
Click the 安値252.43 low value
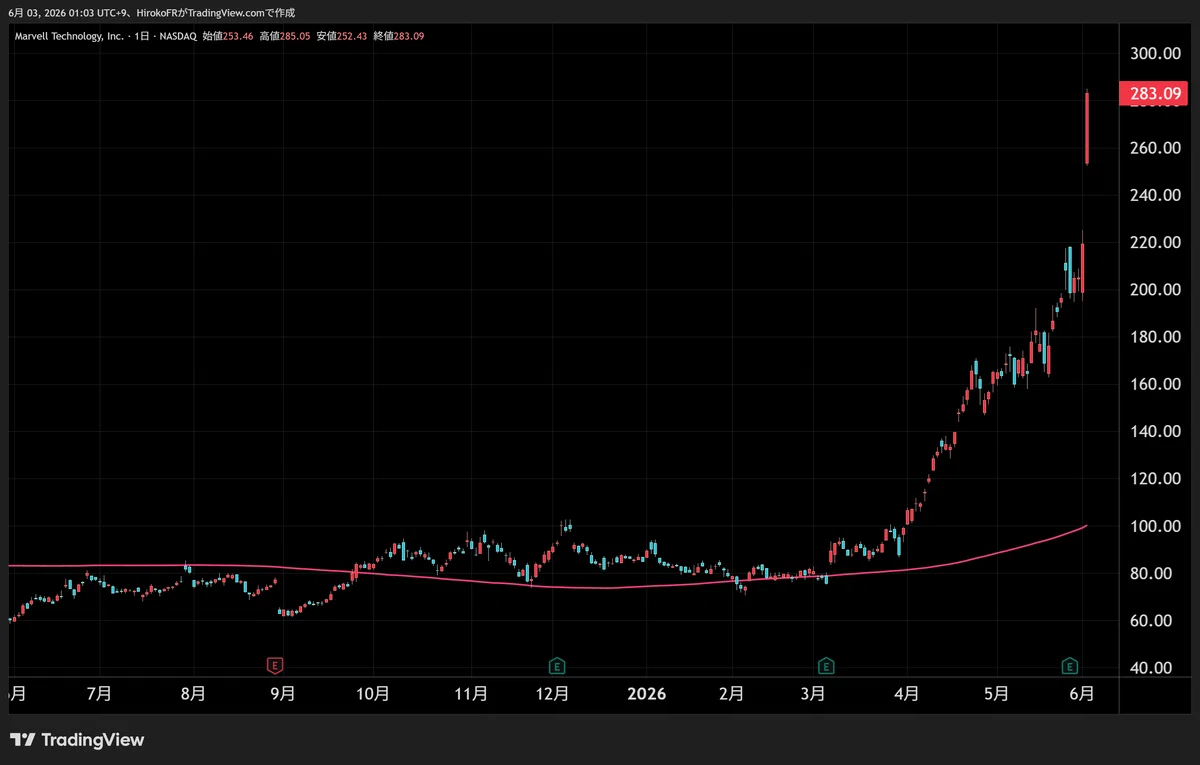[341, 36]
